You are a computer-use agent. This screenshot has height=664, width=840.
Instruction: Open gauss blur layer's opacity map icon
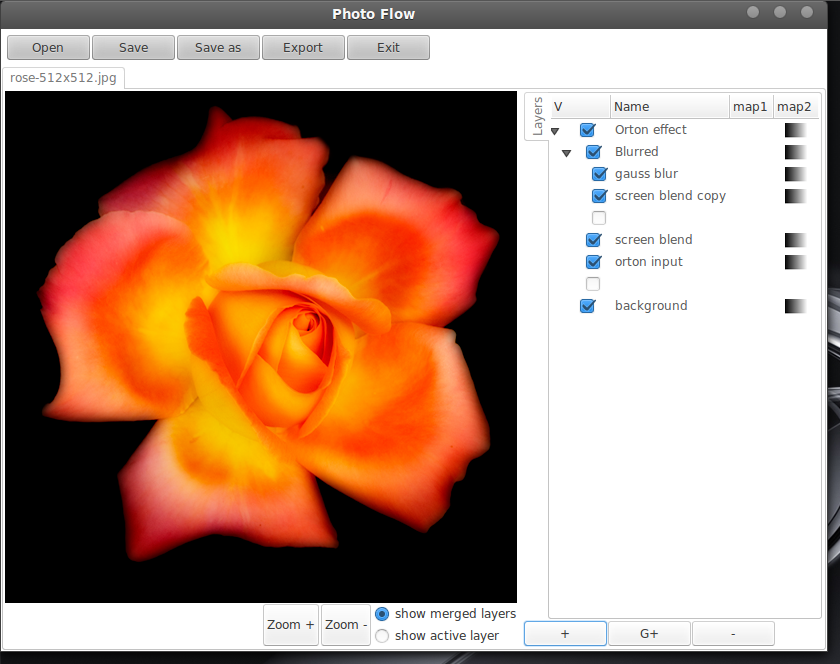(x=795, y=173)
